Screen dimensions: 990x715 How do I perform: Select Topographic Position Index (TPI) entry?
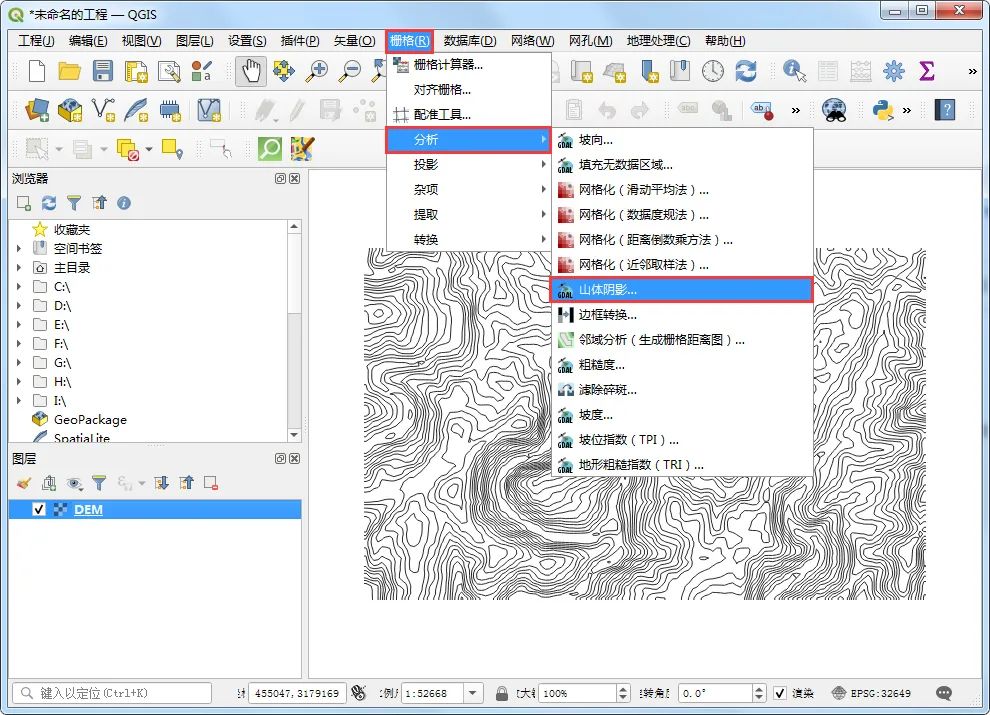(681, 440)
